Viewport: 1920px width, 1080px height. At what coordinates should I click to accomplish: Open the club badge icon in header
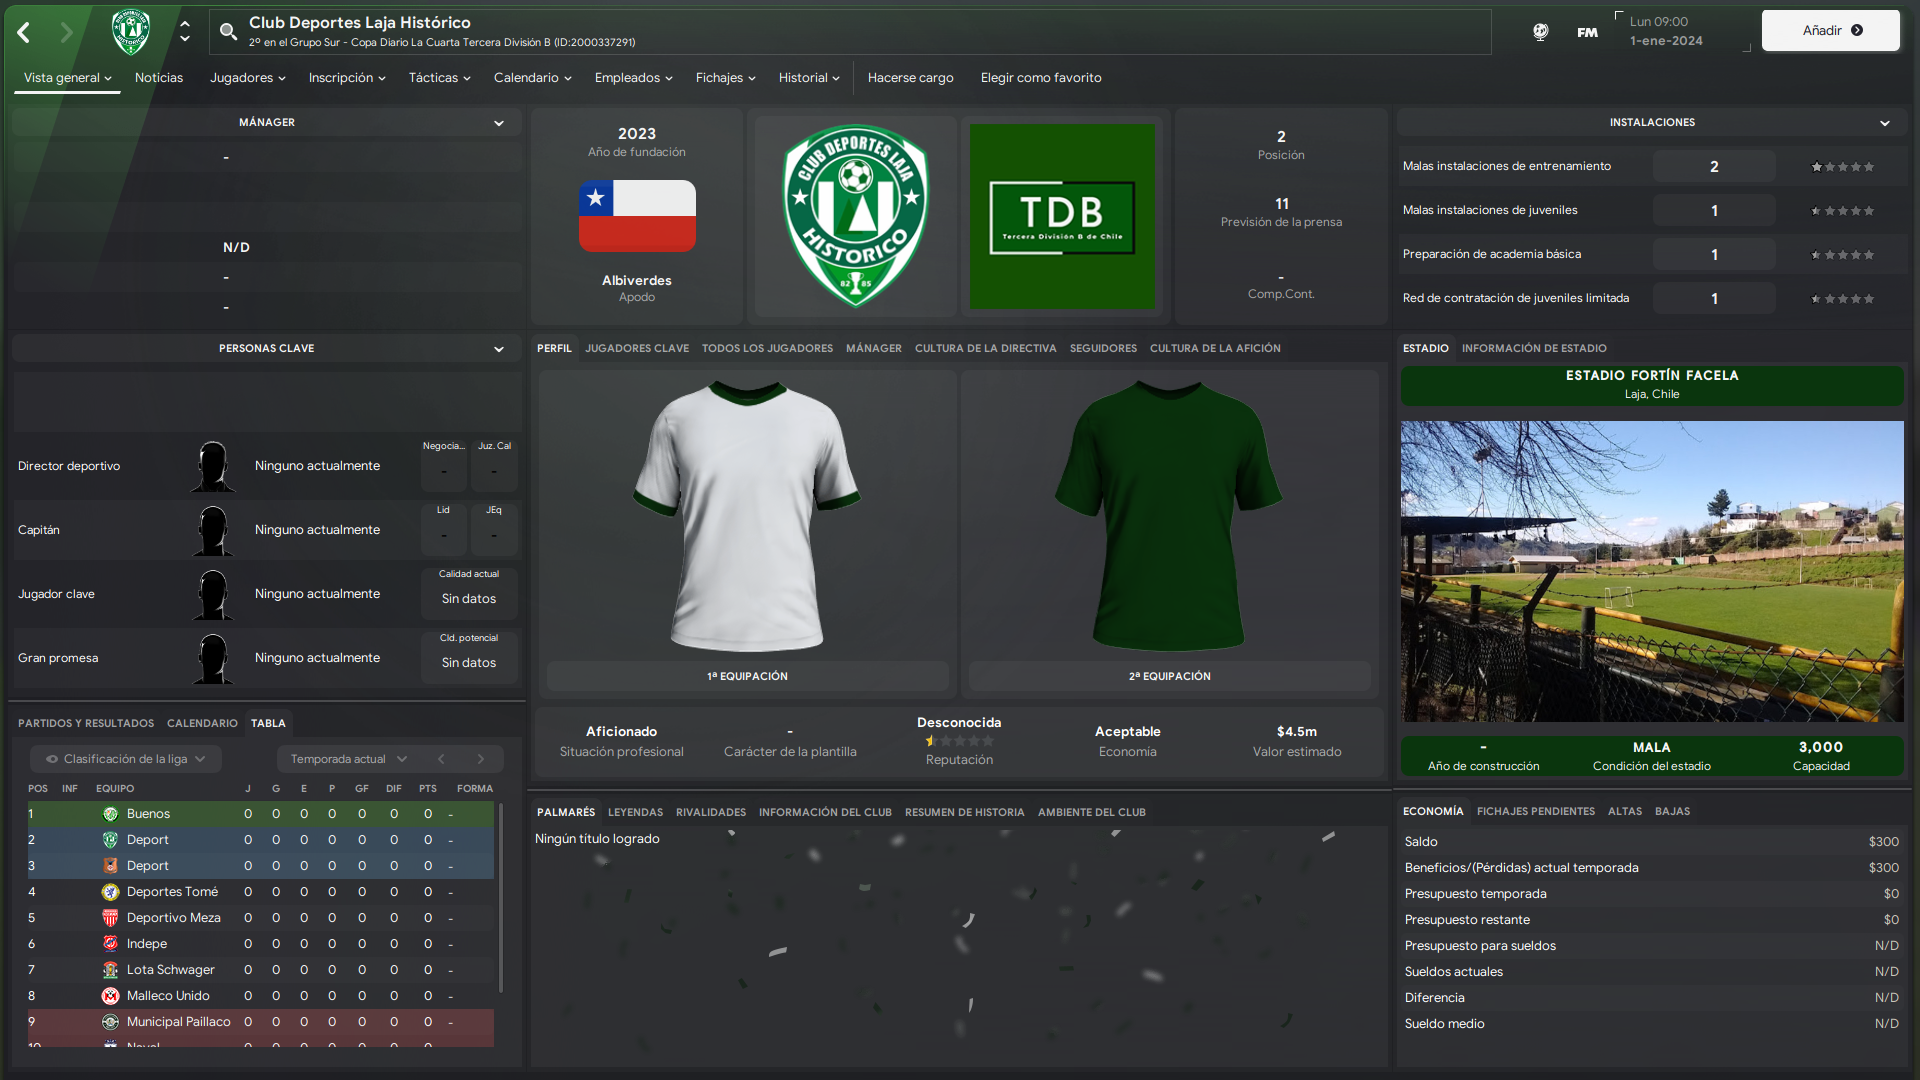(131, 32)
